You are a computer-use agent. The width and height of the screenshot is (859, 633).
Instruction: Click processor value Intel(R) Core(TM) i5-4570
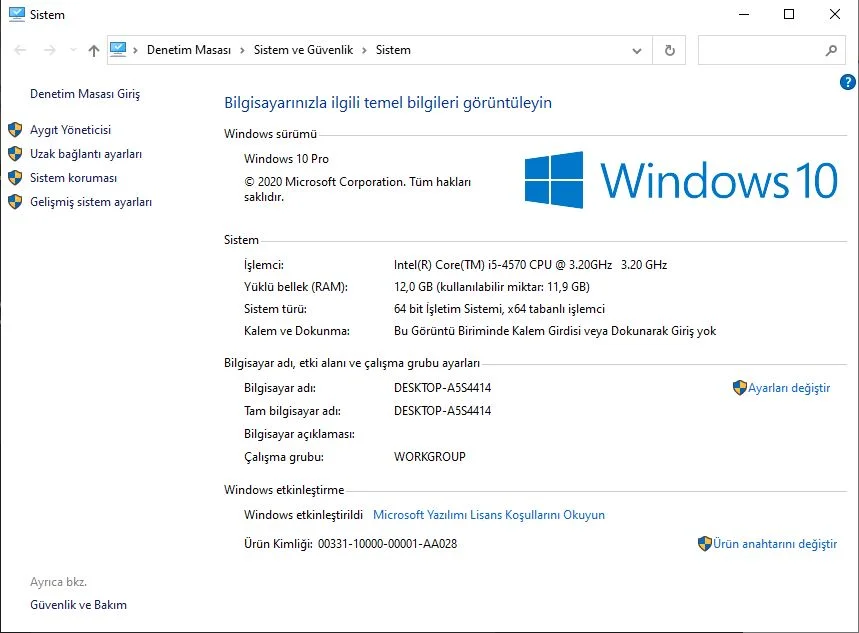coord(530,265)
